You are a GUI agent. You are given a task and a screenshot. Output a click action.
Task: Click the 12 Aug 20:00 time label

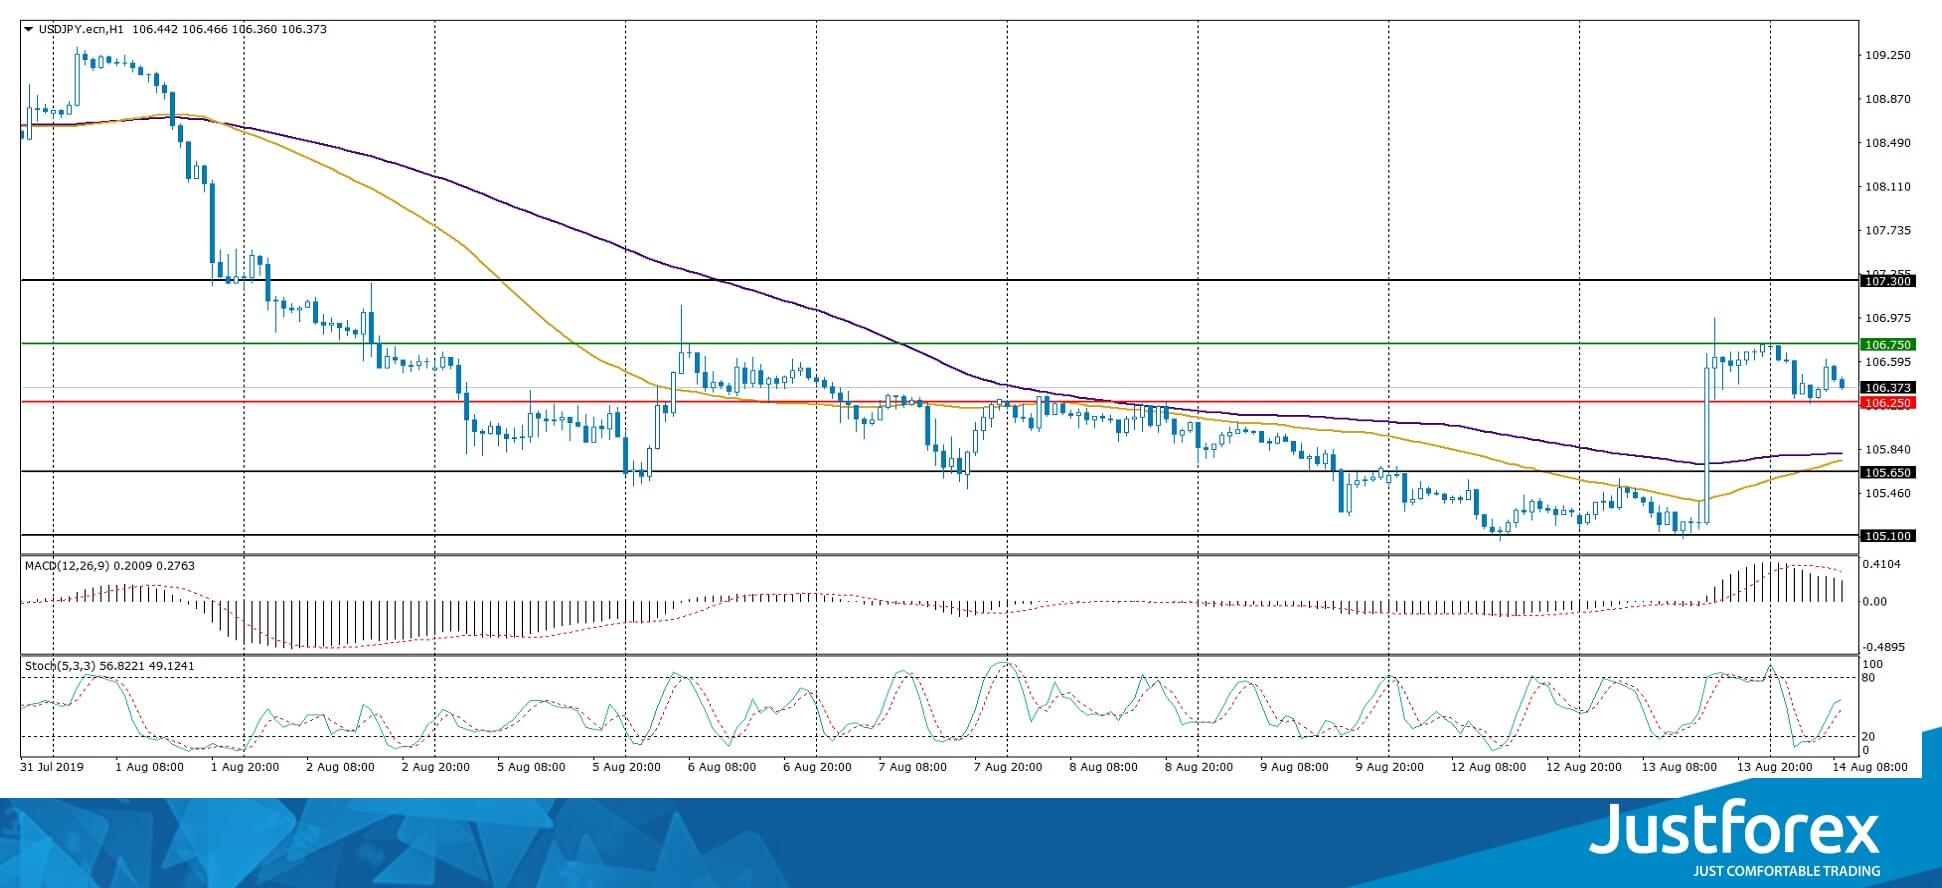1584,767
